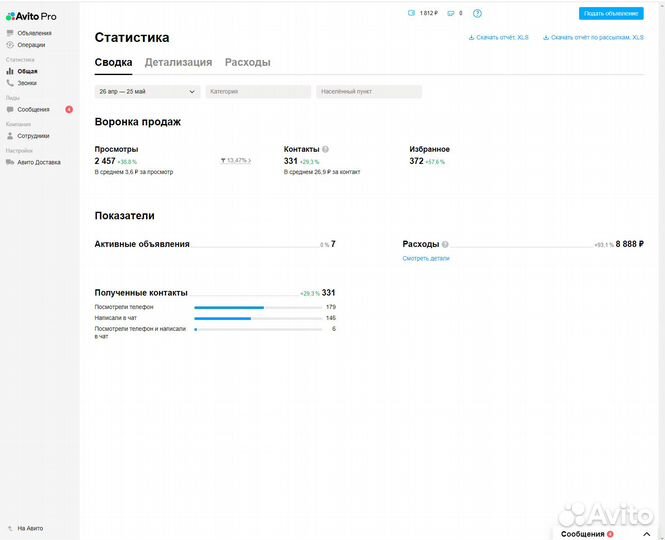Click the wallet balance amount 1 812 ₽
Screen dimensions: 665x540
pos(429,13)
